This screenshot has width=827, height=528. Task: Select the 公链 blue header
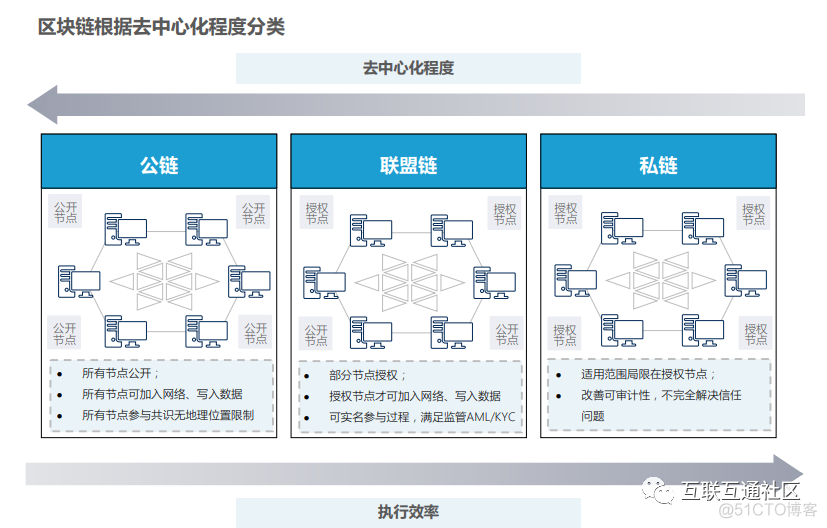158,161
